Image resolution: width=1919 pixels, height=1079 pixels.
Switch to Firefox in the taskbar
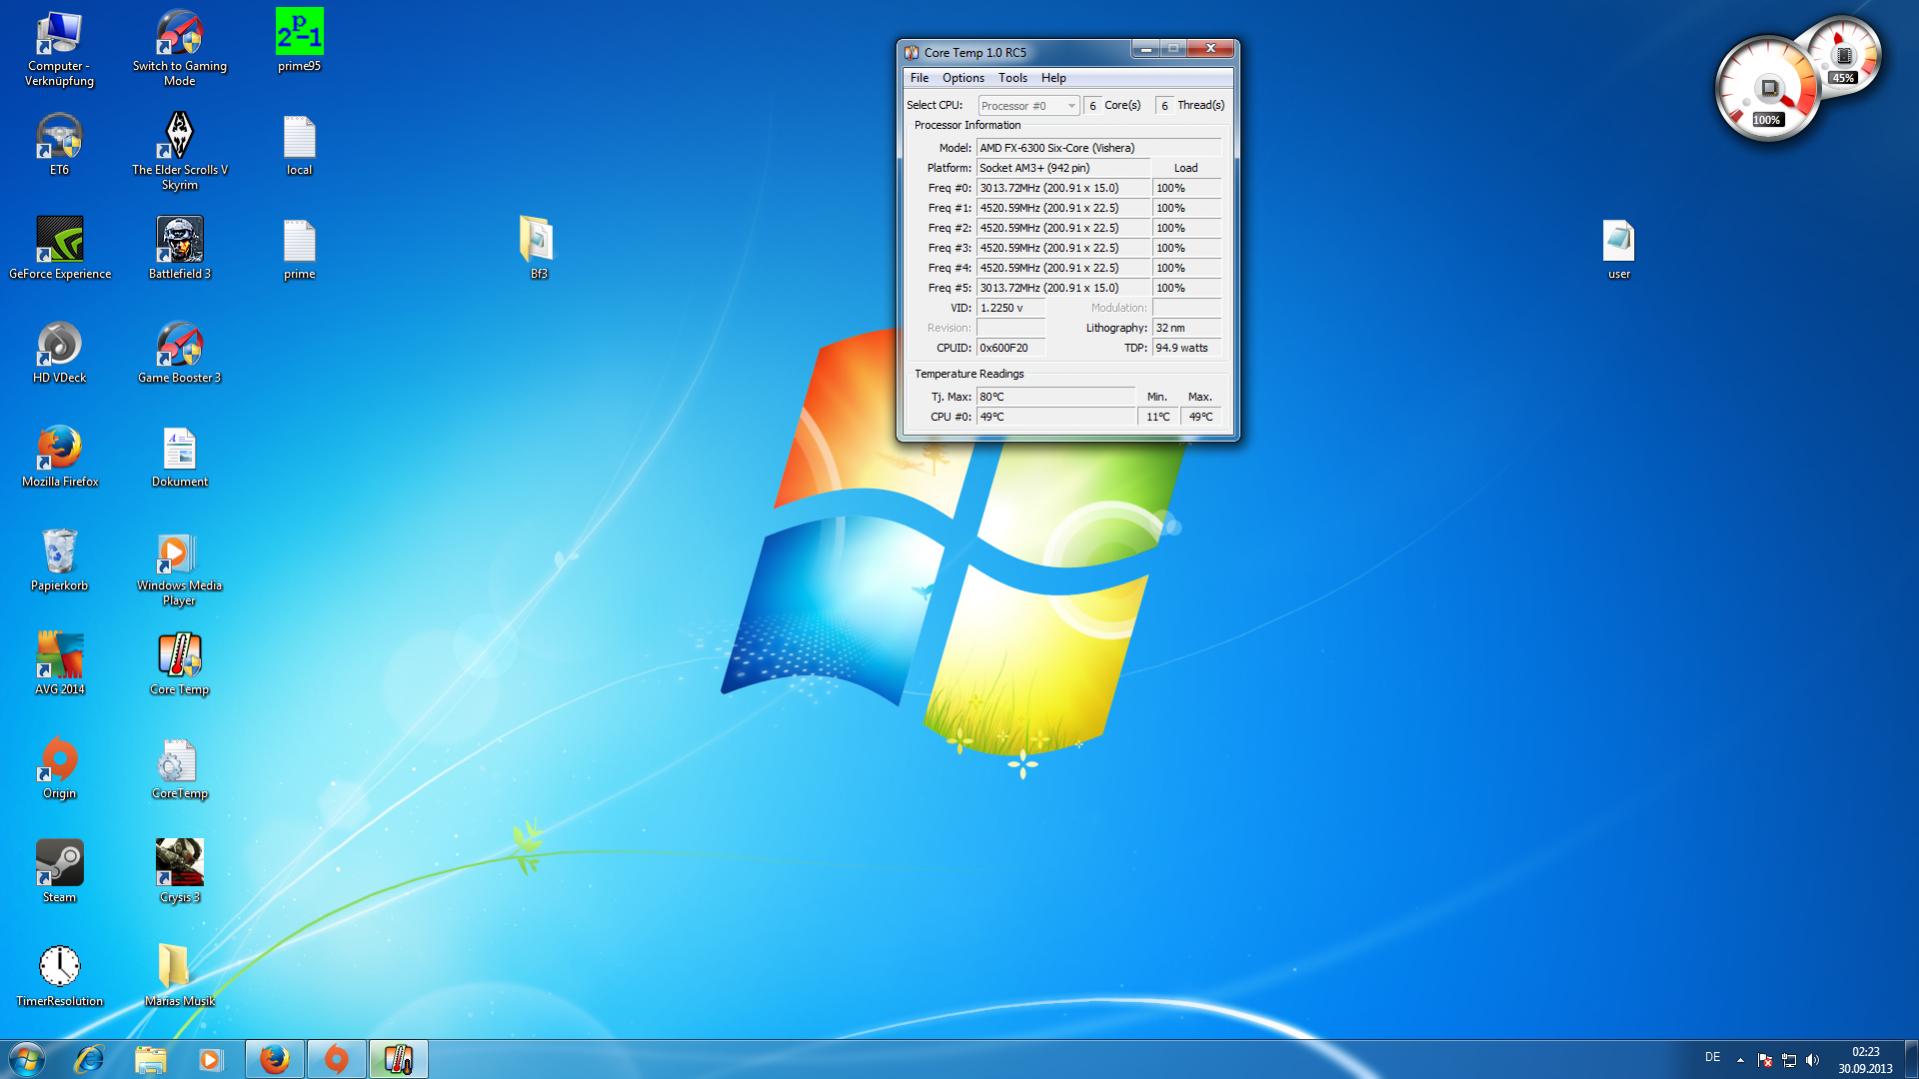tap(275, 1059)
